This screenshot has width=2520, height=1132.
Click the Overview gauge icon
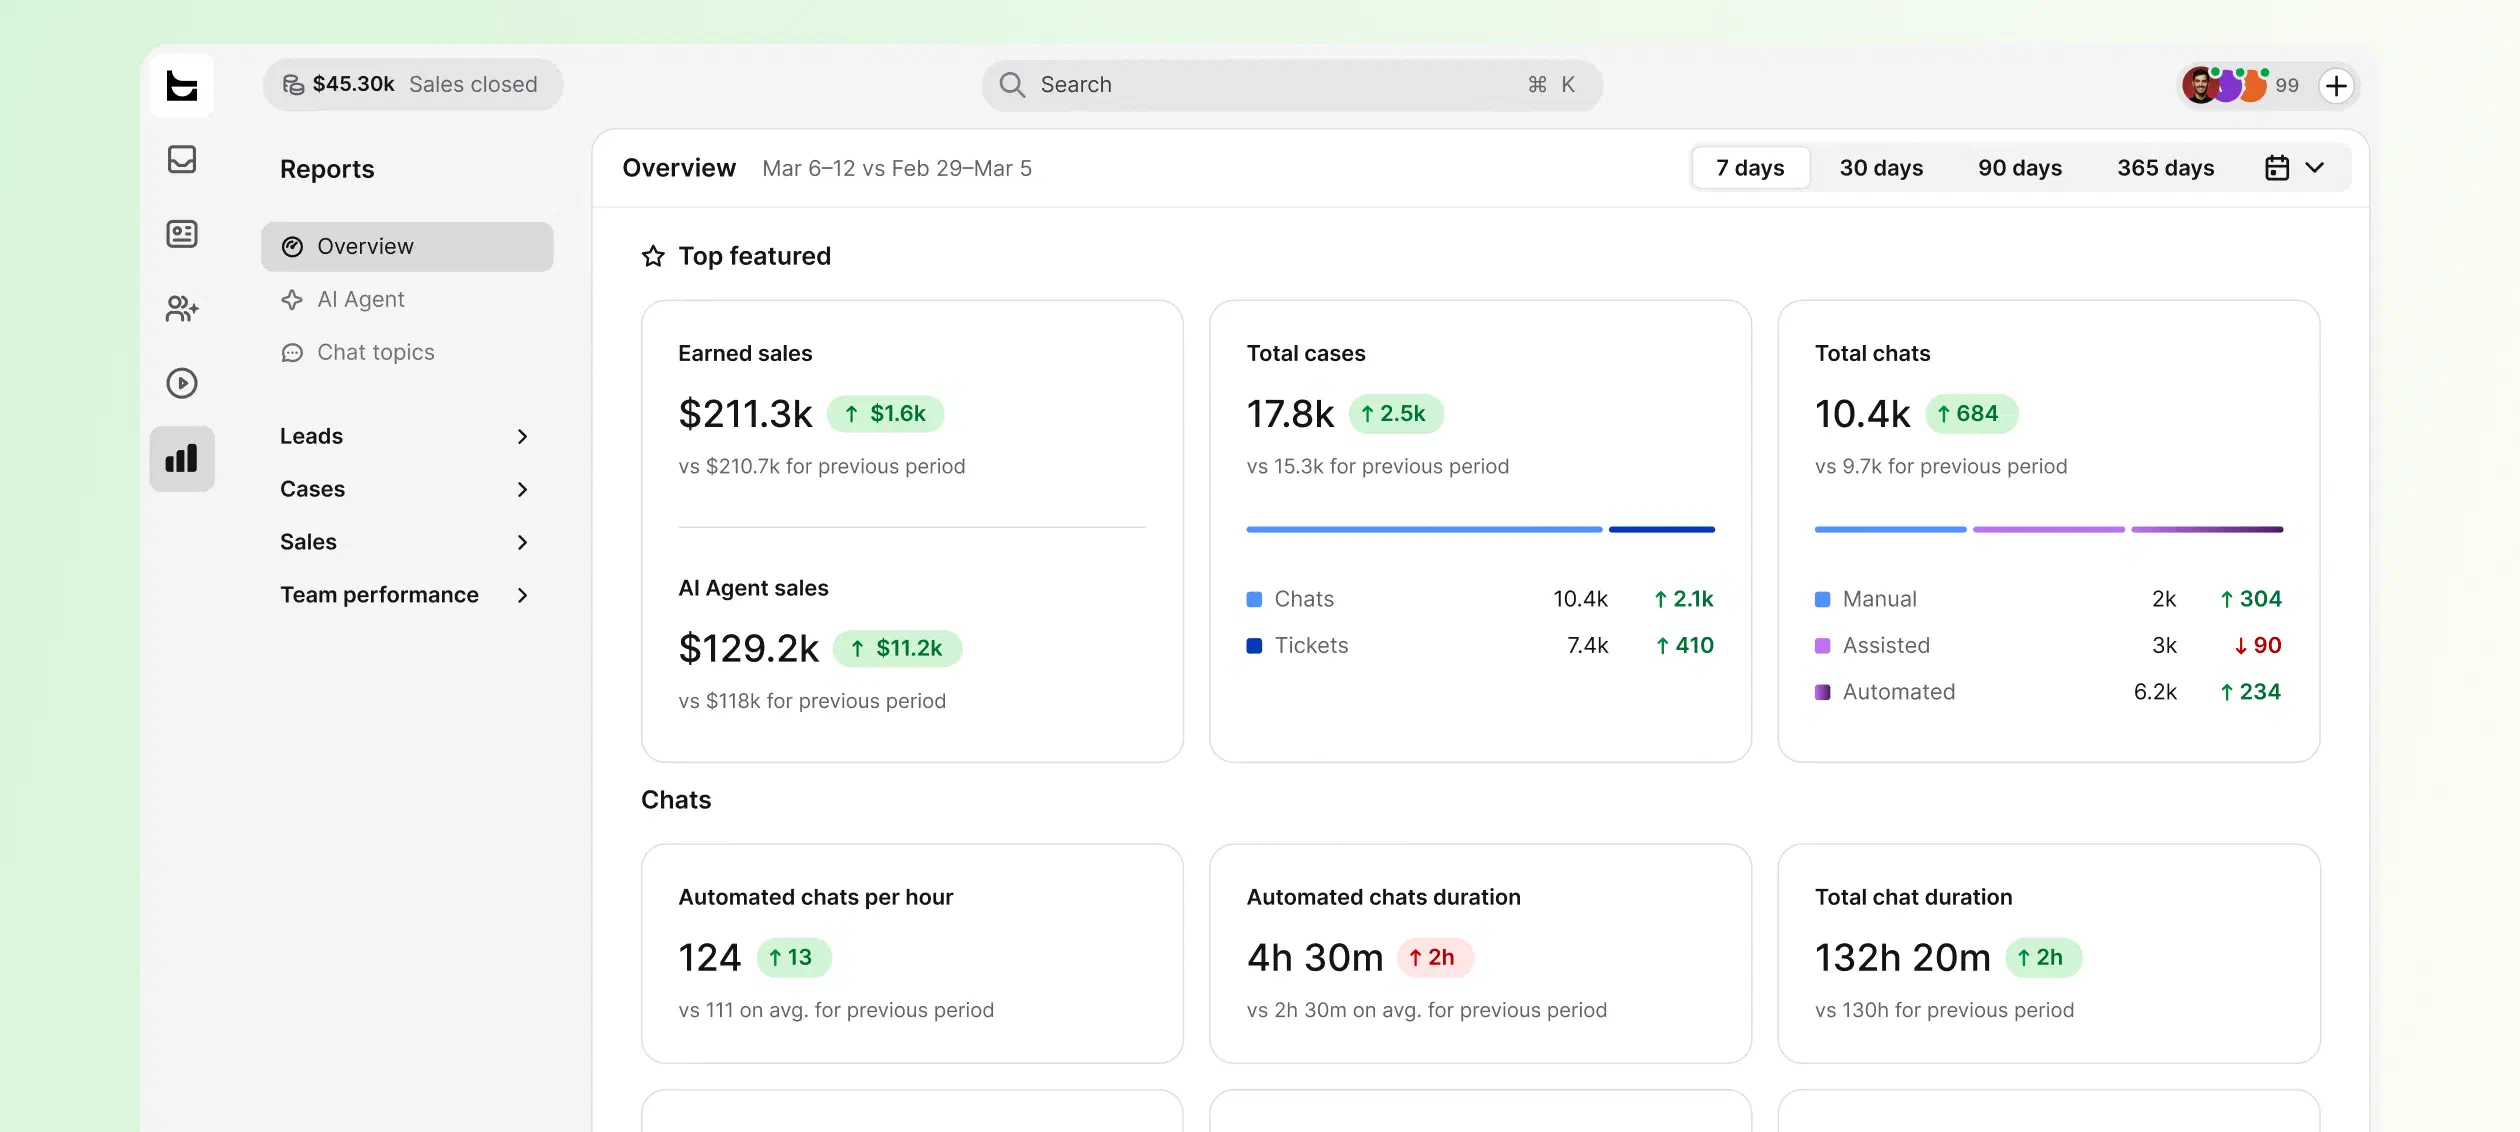coord(292,247)
